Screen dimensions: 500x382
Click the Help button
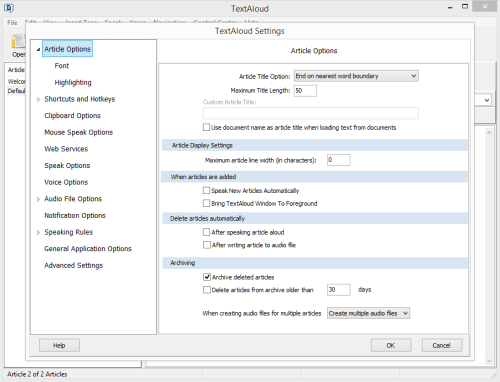tap(59, 345)
